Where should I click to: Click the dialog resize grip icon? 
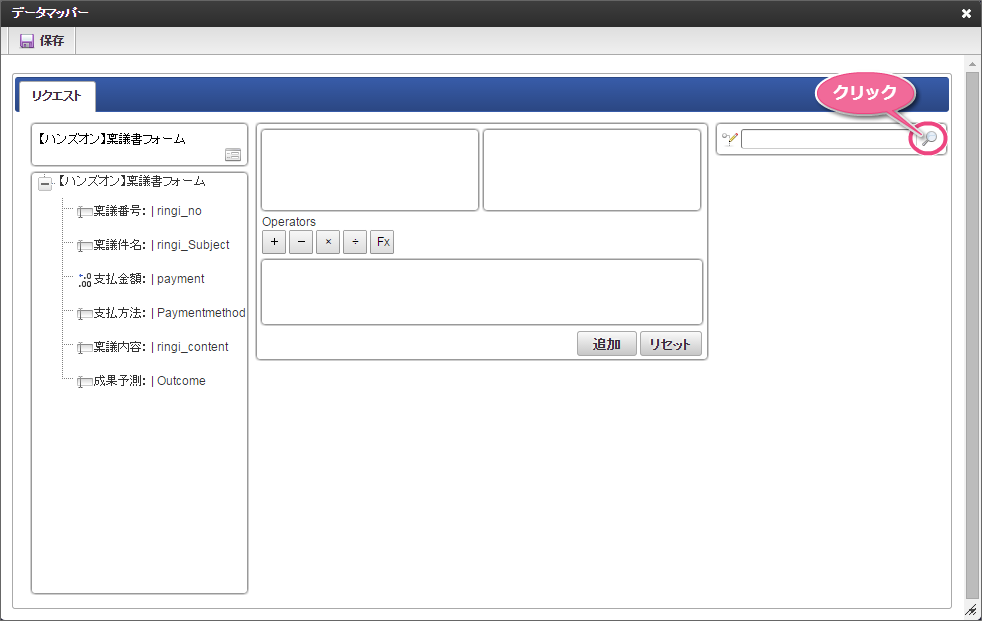pos(971,610)
